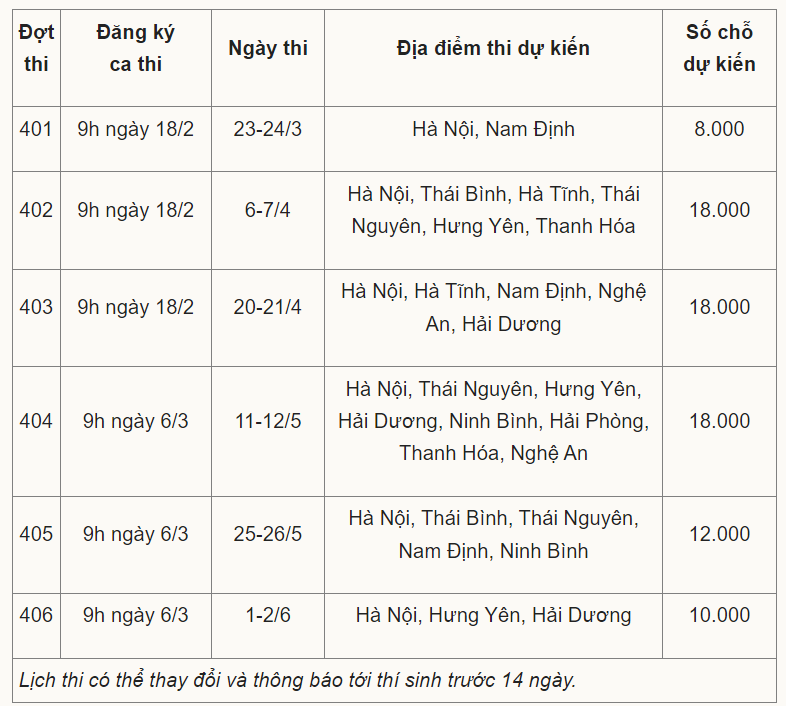The image size is (786, 706).
Task: Select exam round 401 cell
Action: (36, 129)
